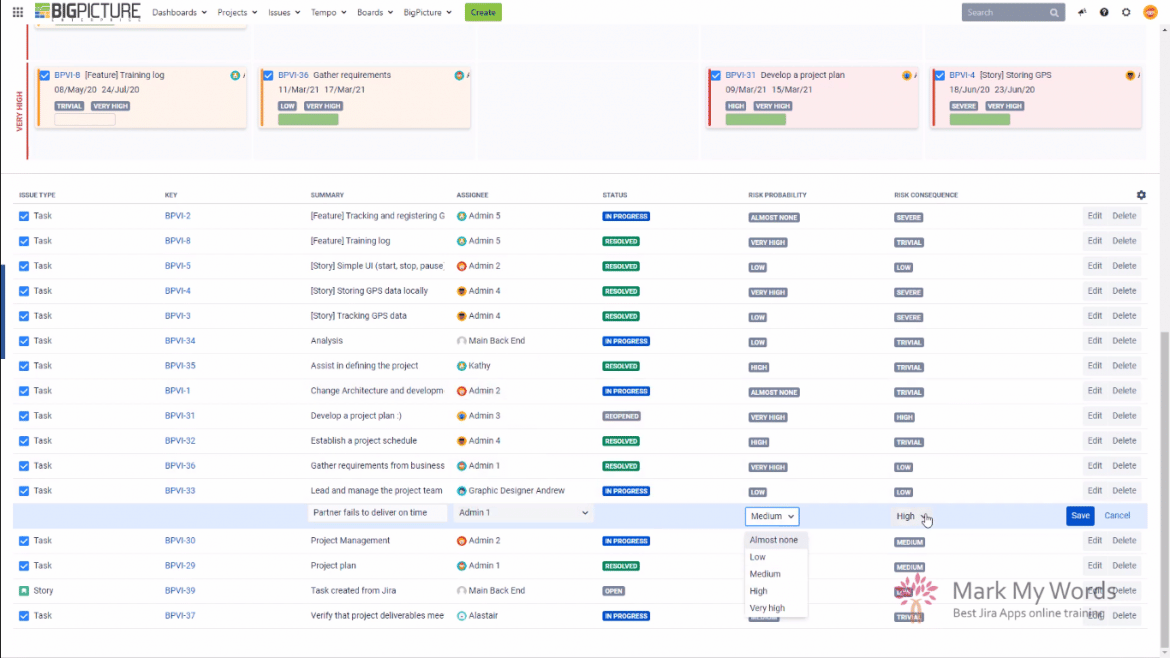Select High from probability list
1170x658 pixels.
(775, 591)
